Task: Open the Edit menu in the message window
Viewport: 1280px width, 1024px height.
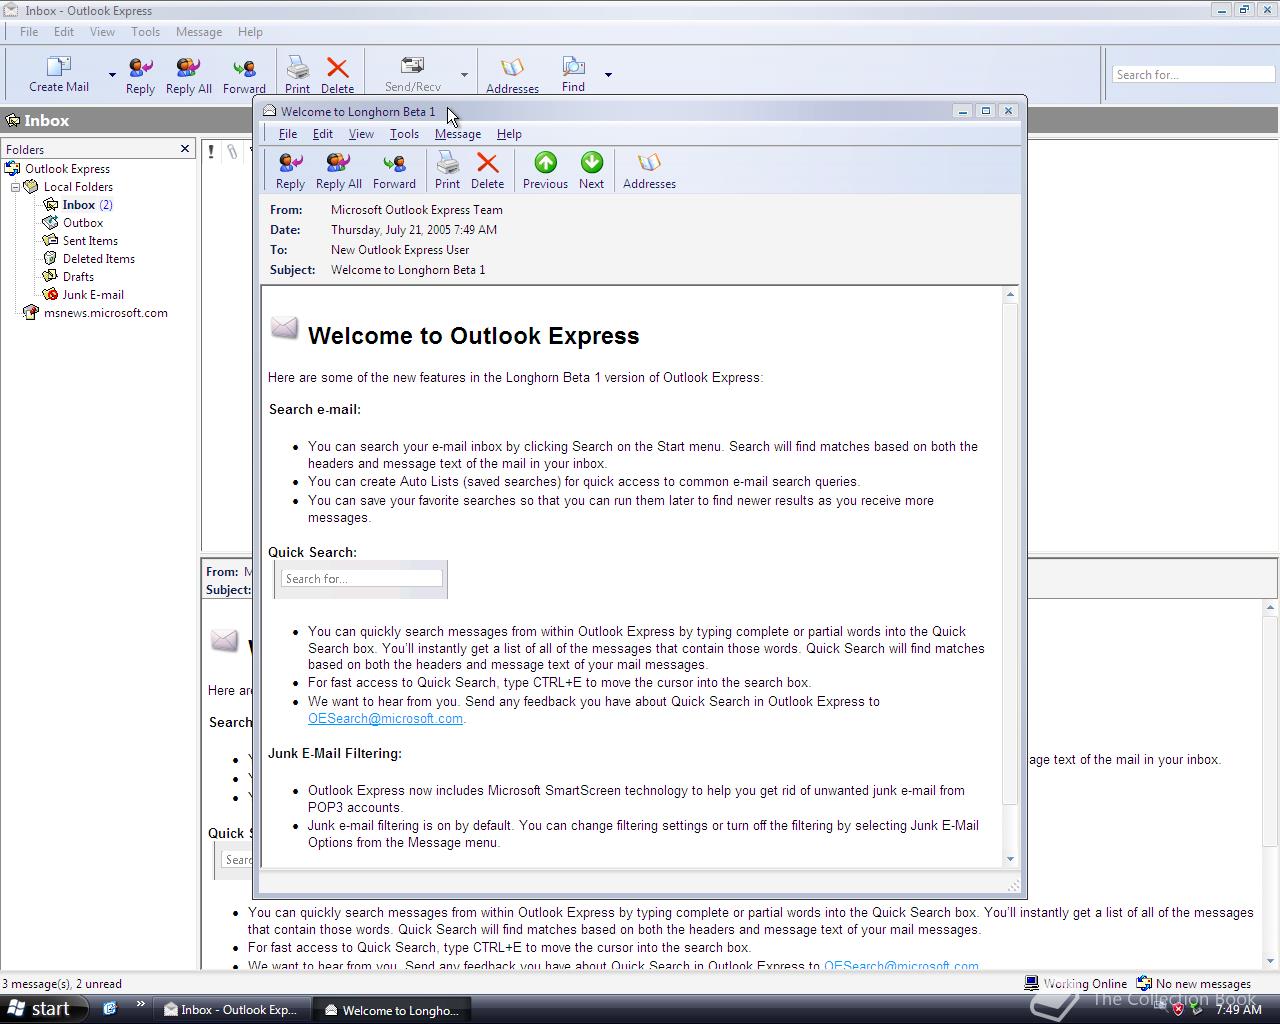Action: 323,134
